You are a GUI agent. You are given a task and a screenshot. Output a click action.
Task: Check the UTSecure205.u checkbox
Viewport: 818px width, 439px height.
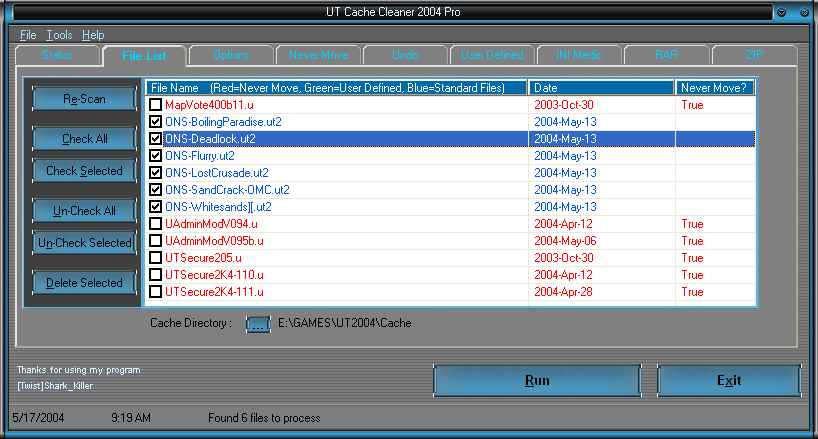pos(155,258)
